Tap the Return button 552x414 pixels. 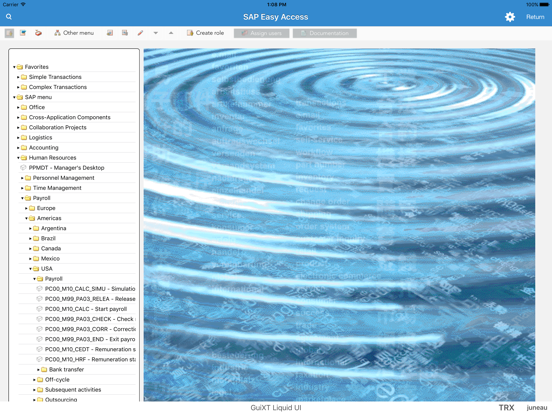click(535, 17)
